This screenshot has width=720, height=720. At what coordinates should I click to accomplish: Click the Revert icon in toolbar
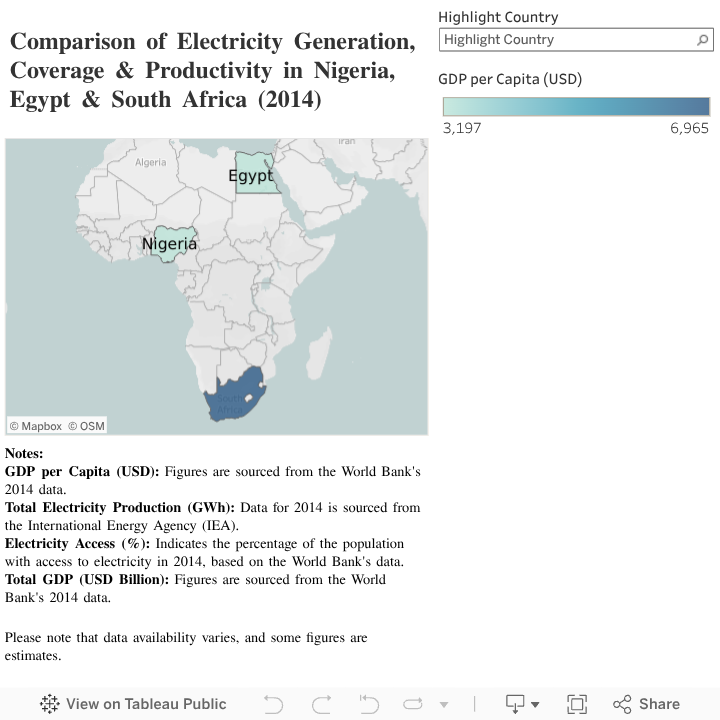click(x=369, y=704)
